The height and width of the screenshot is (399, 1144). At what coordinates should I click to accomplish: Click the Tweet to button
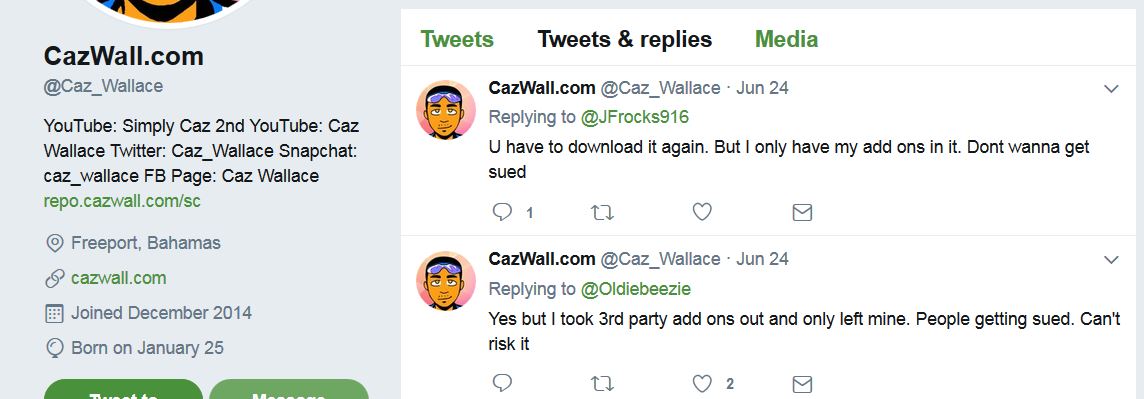coord(123,390)
